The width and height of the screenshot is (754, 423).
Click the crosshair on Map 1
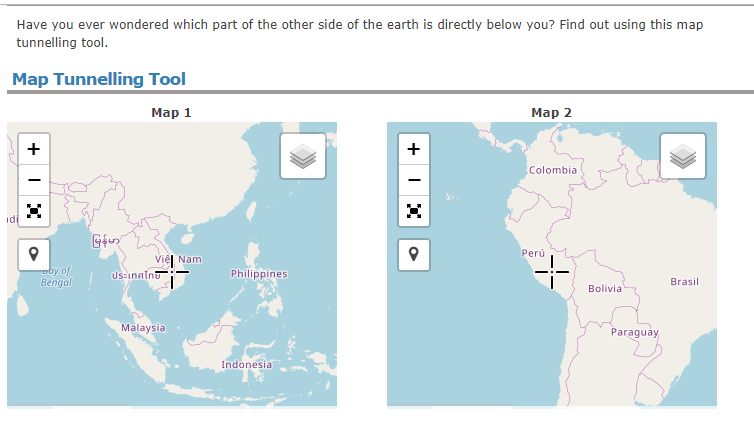(172, 271)
